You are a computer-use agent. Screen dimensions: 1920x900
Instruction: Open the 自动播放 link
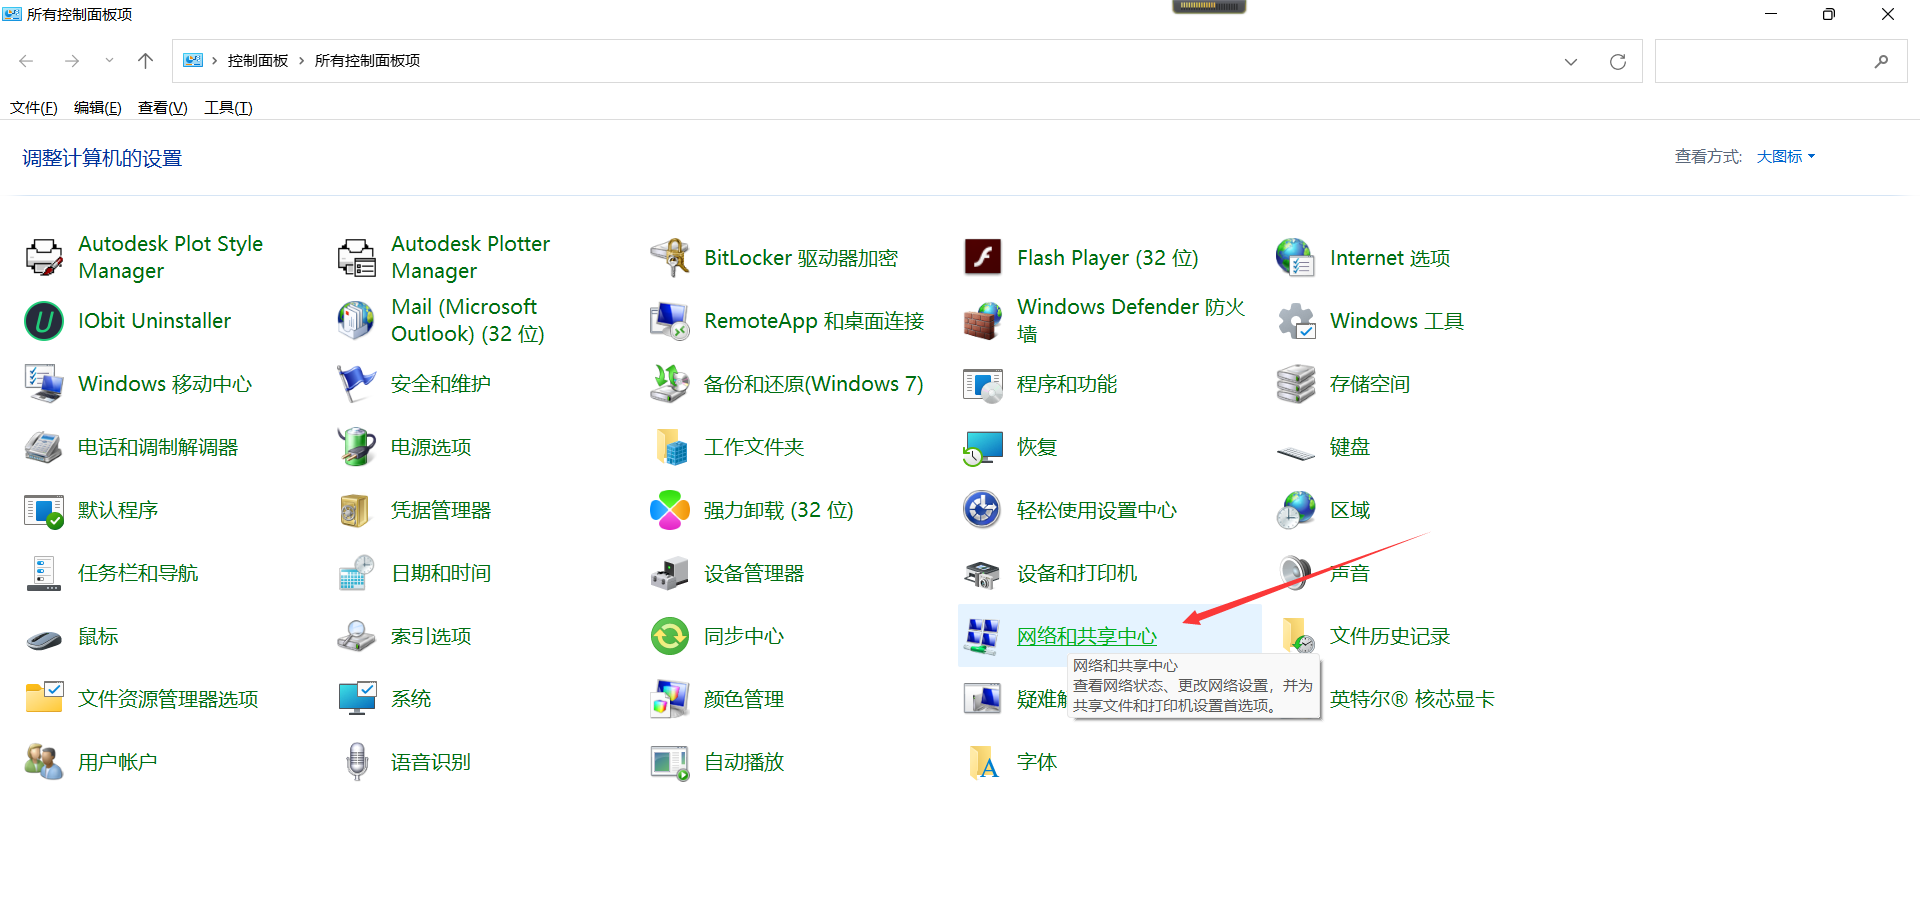tap(744, 762)
